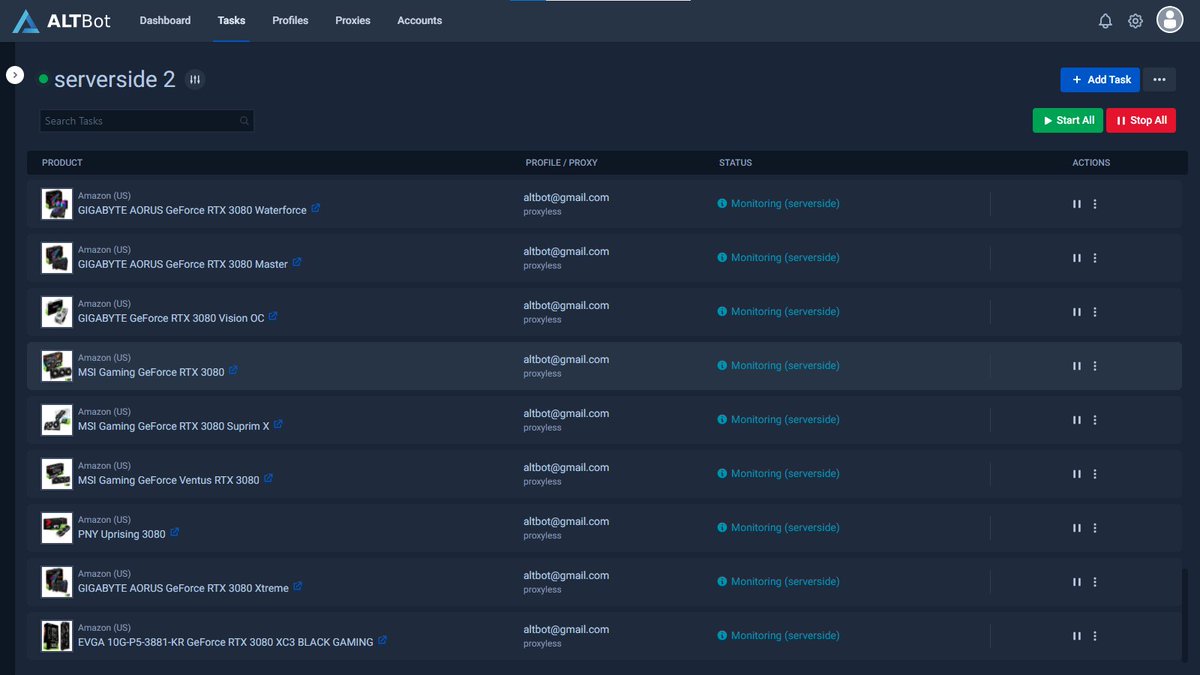1200x675 pixels.
Task: Pause the AORUS RTX 3080 Xtreme task
Action: point(1077,582)
